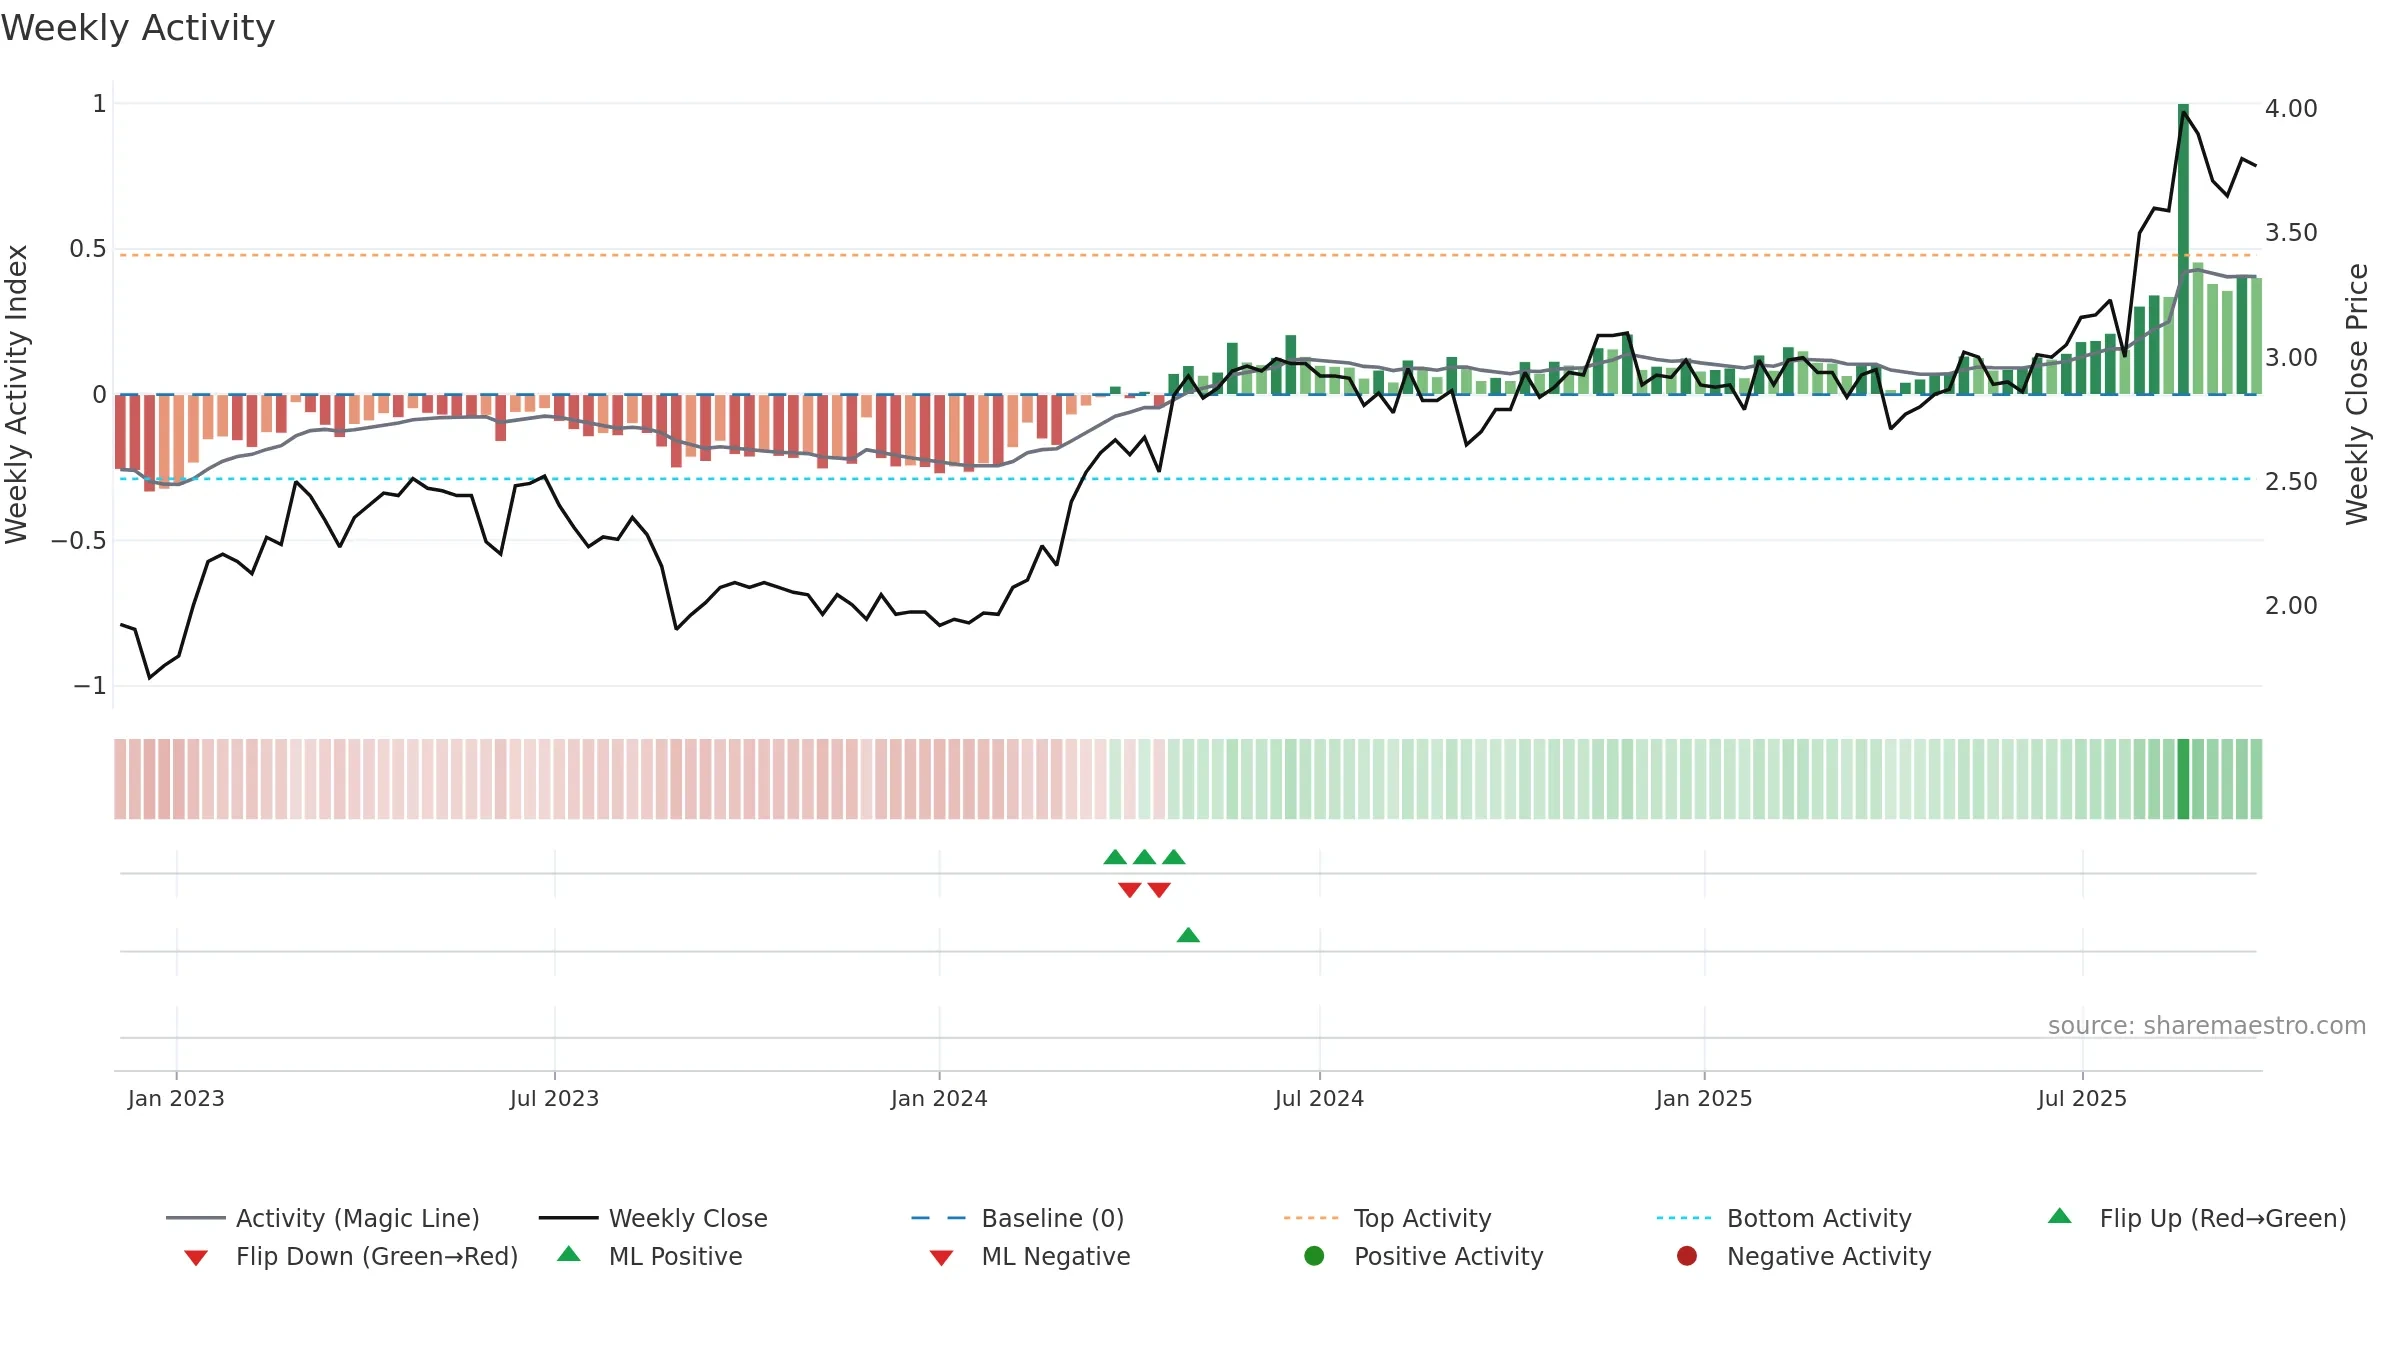
Task: Toggle Baseline (0) legend entry
Action: click(1018, 1218)
